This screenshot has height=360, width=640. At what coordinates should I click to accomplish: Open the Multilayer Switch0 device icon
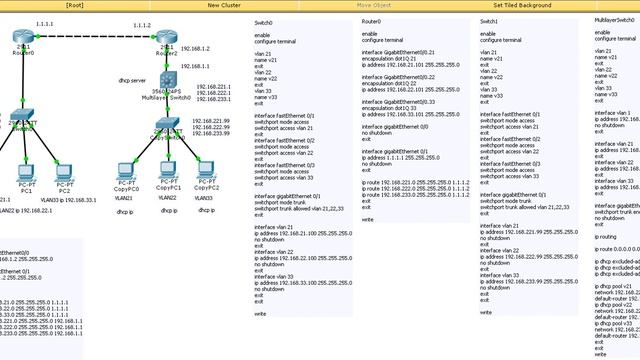(168, 80)
